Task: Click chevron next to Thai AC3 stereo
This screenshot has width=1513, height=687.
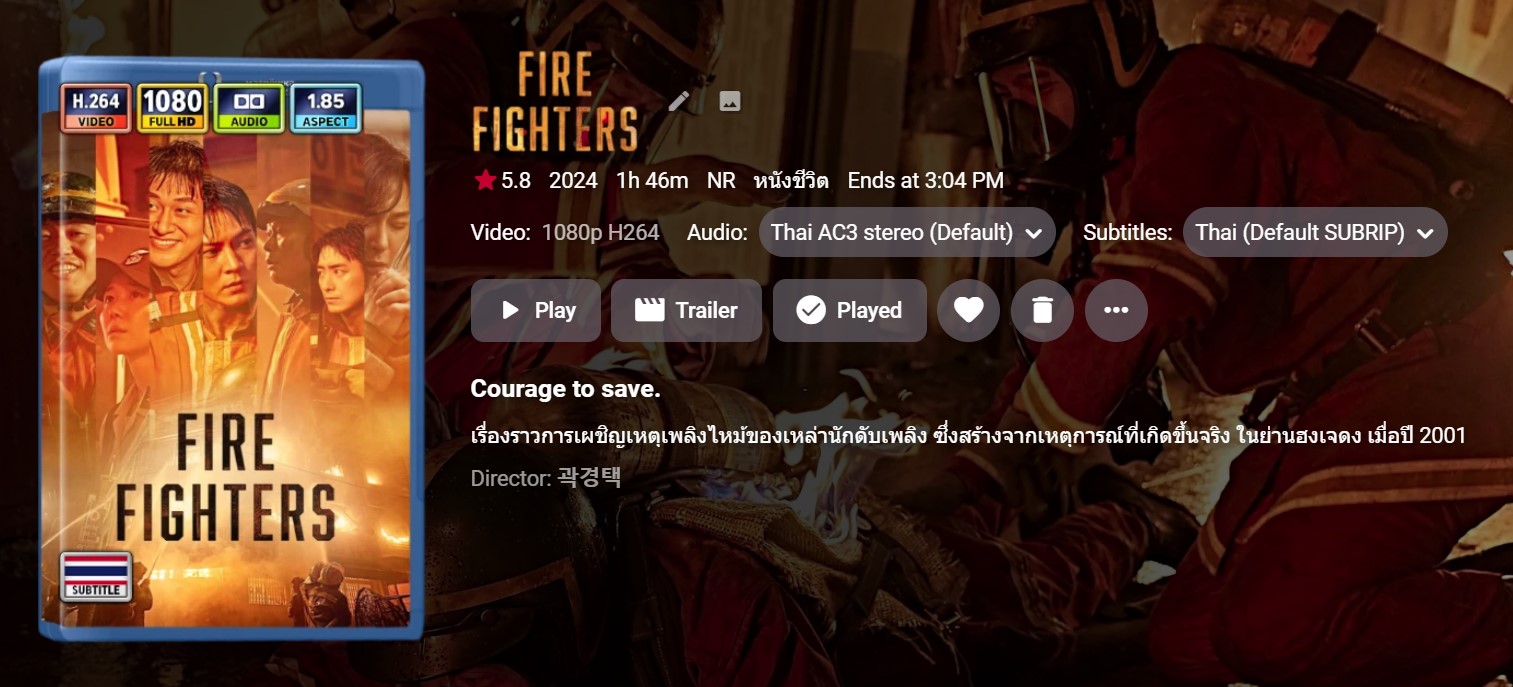Action: [1034, 234]
